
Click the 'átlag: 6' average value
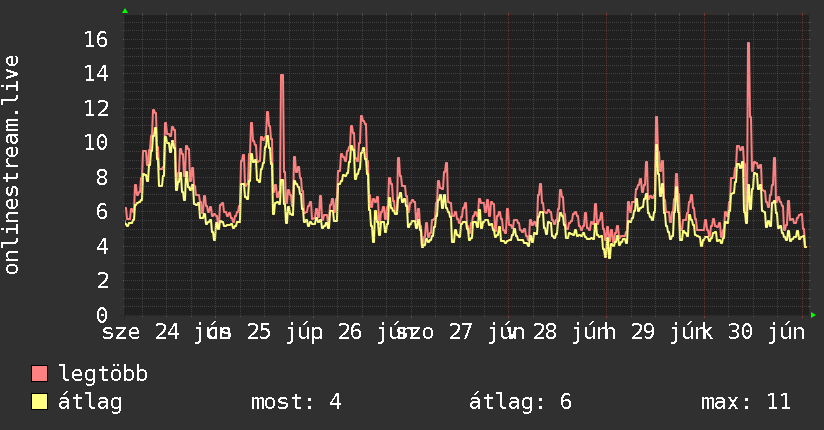click(520, 402)
